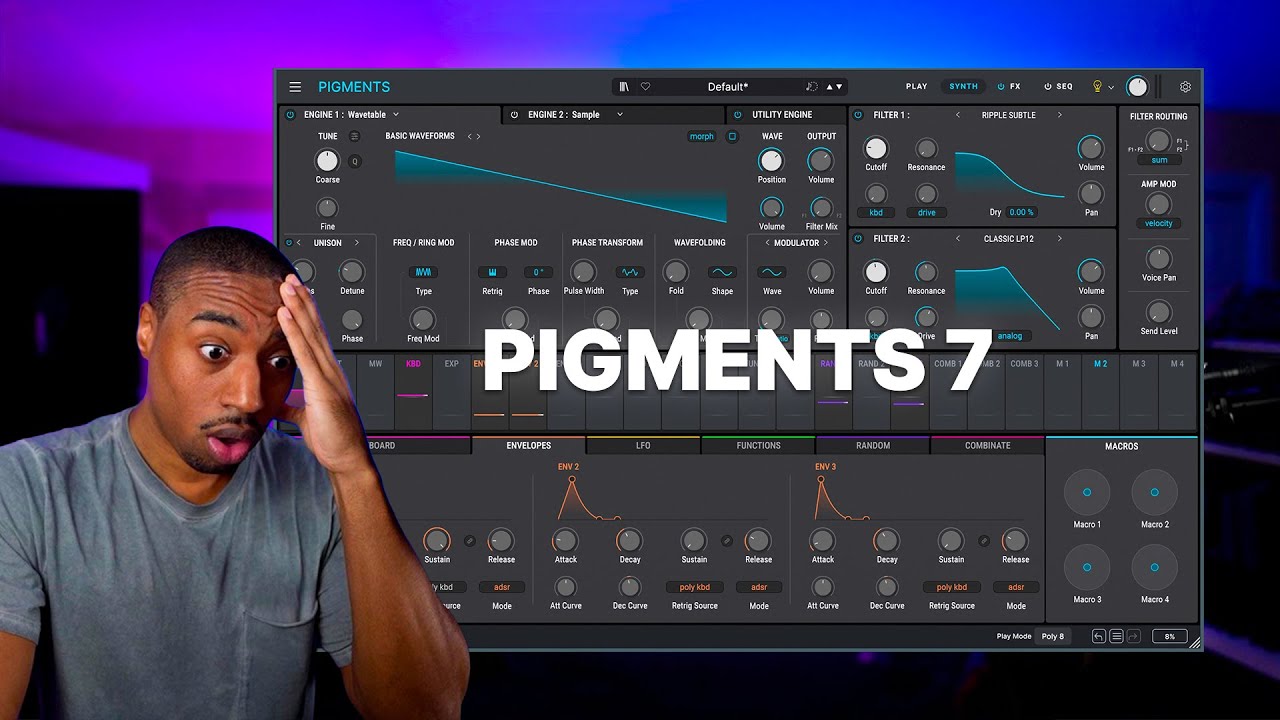Select the M 2 modulation source slot
1280x720 pixels.
pos(1100,393)
